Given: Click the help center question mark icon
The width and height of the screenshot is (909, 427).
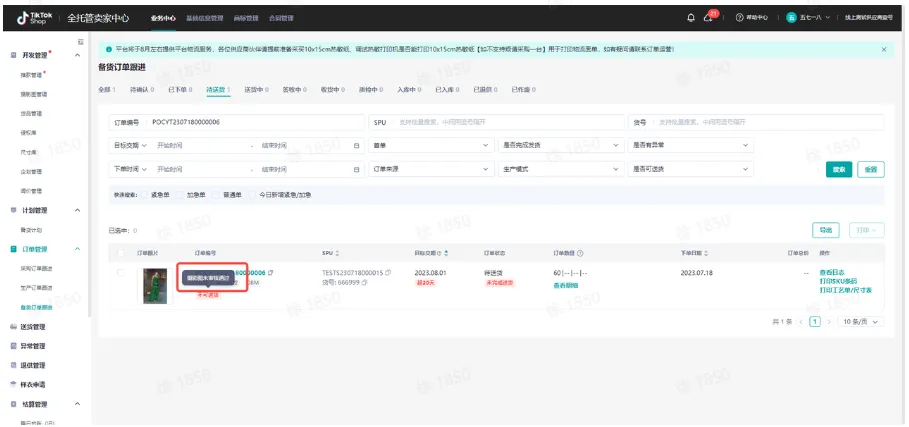Looking at the screenshot, I should (x=739, y=18).
